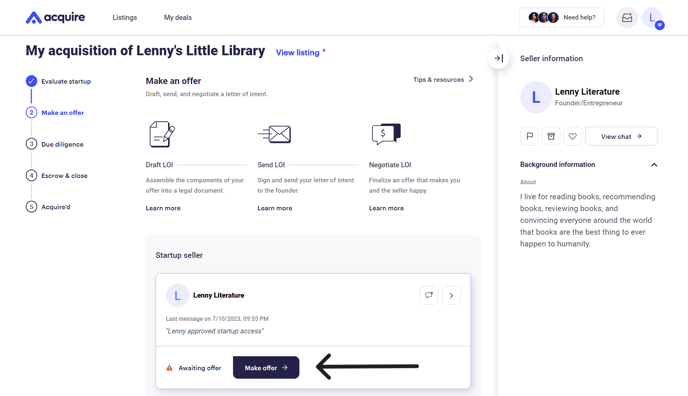Viewport: 688px width, 396px height.
Task: Open chat icon on Lenny Literature card
Action: 429,295
